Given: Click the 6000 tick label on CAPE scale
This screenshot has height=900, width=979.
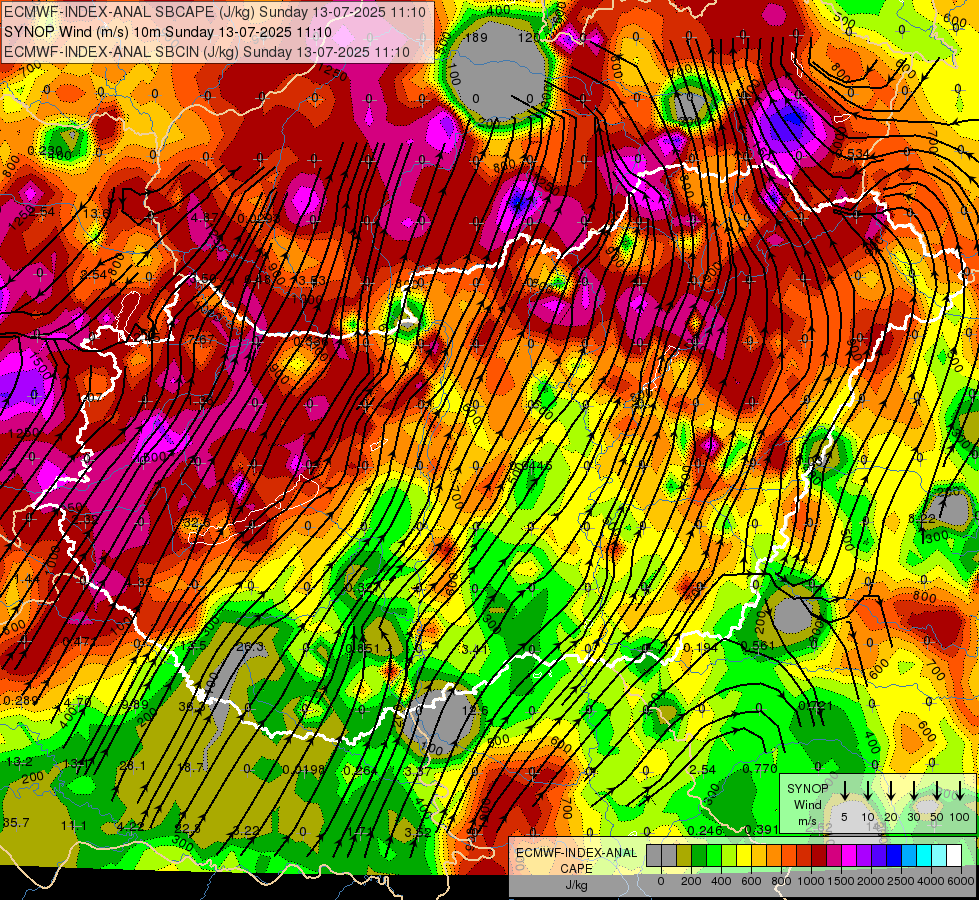Looking at the screenshot, I should [961, 881].
